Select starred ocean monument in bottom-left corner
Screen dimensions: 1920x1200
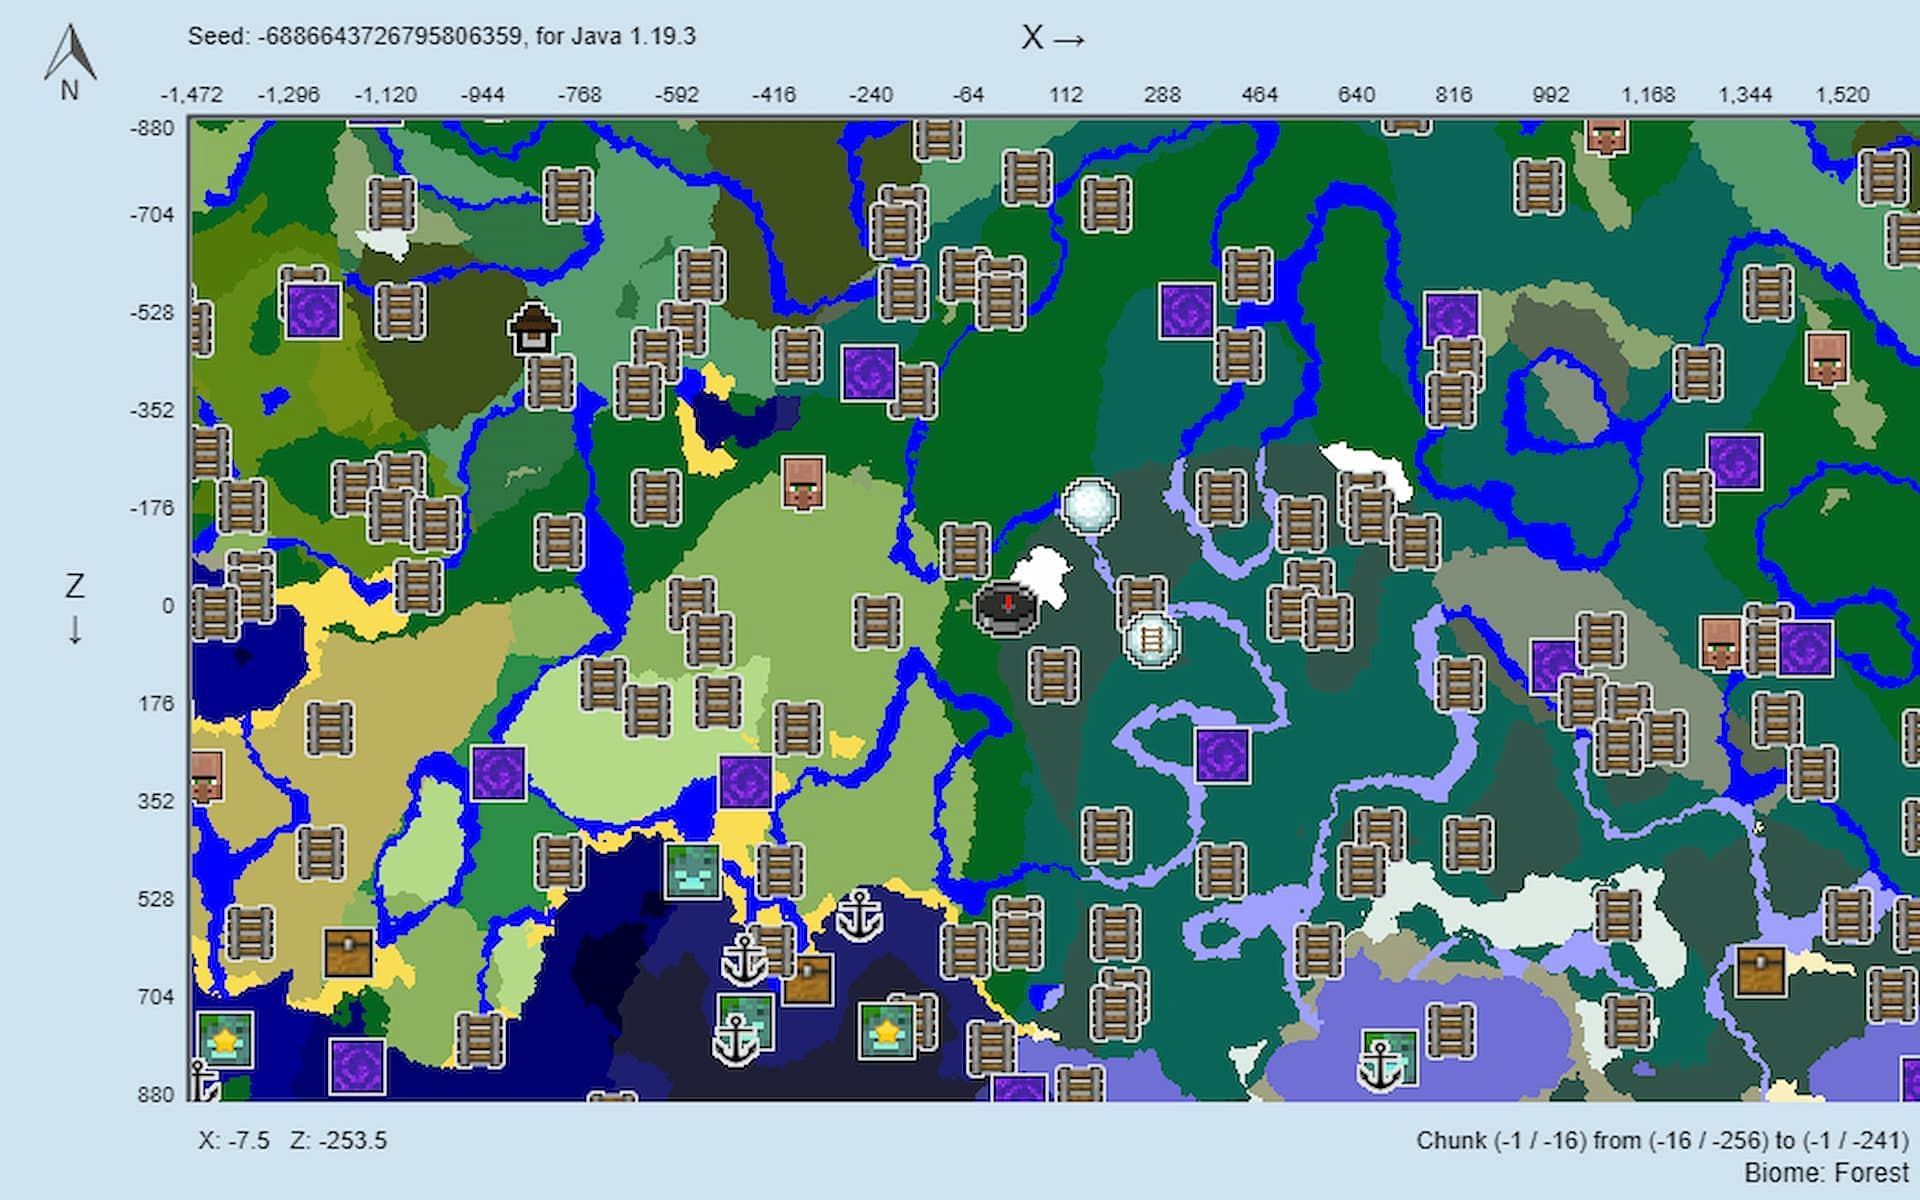click(225, 1040)
